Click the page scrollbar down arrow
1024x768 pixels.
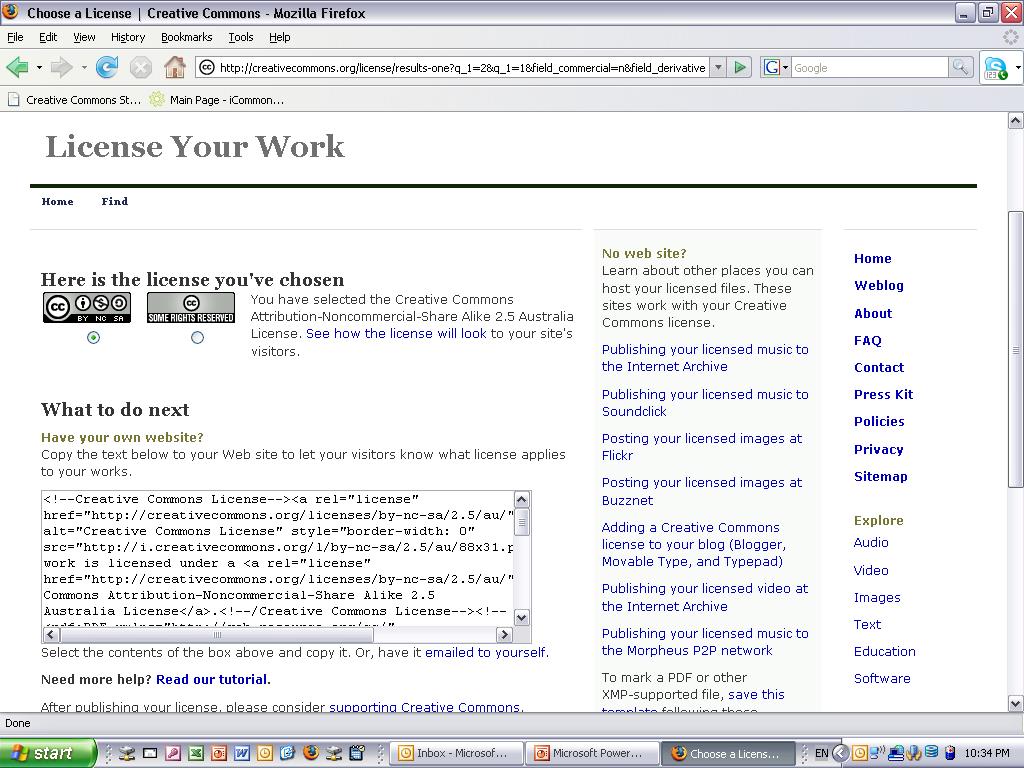click(x=1016, y=704)
